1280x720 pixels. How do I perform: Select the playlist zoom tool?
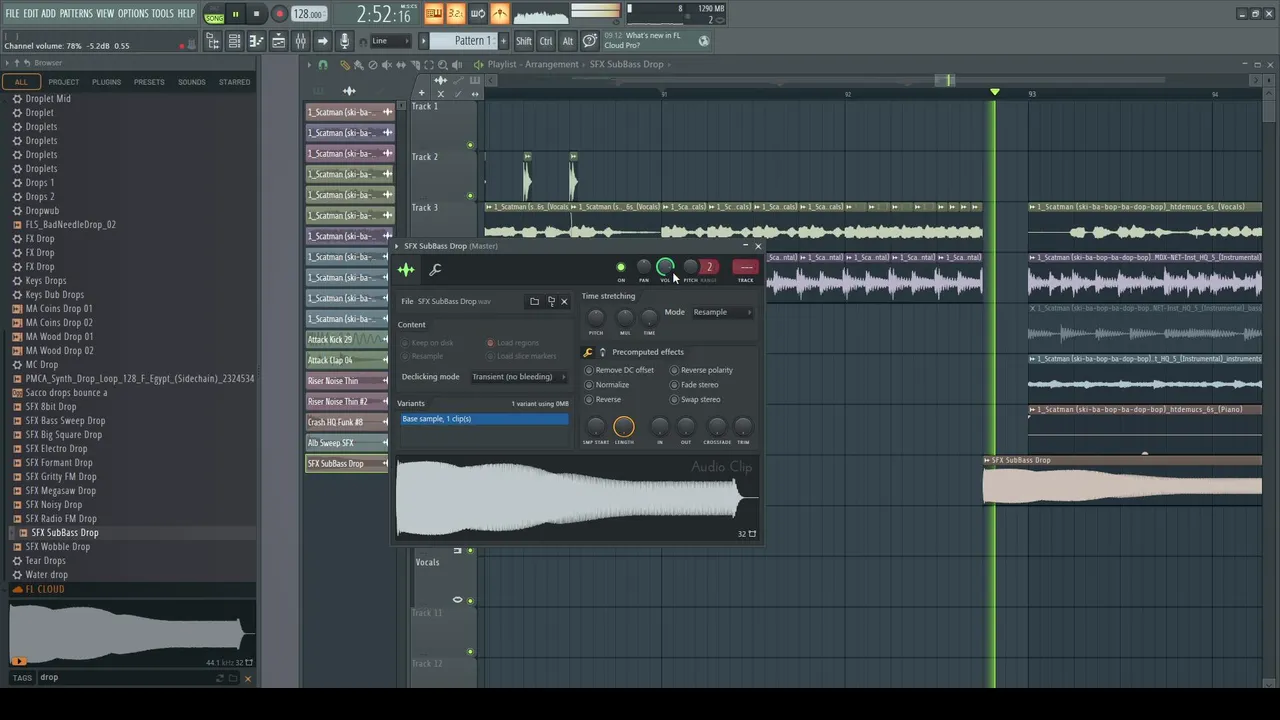coord(443,65)
